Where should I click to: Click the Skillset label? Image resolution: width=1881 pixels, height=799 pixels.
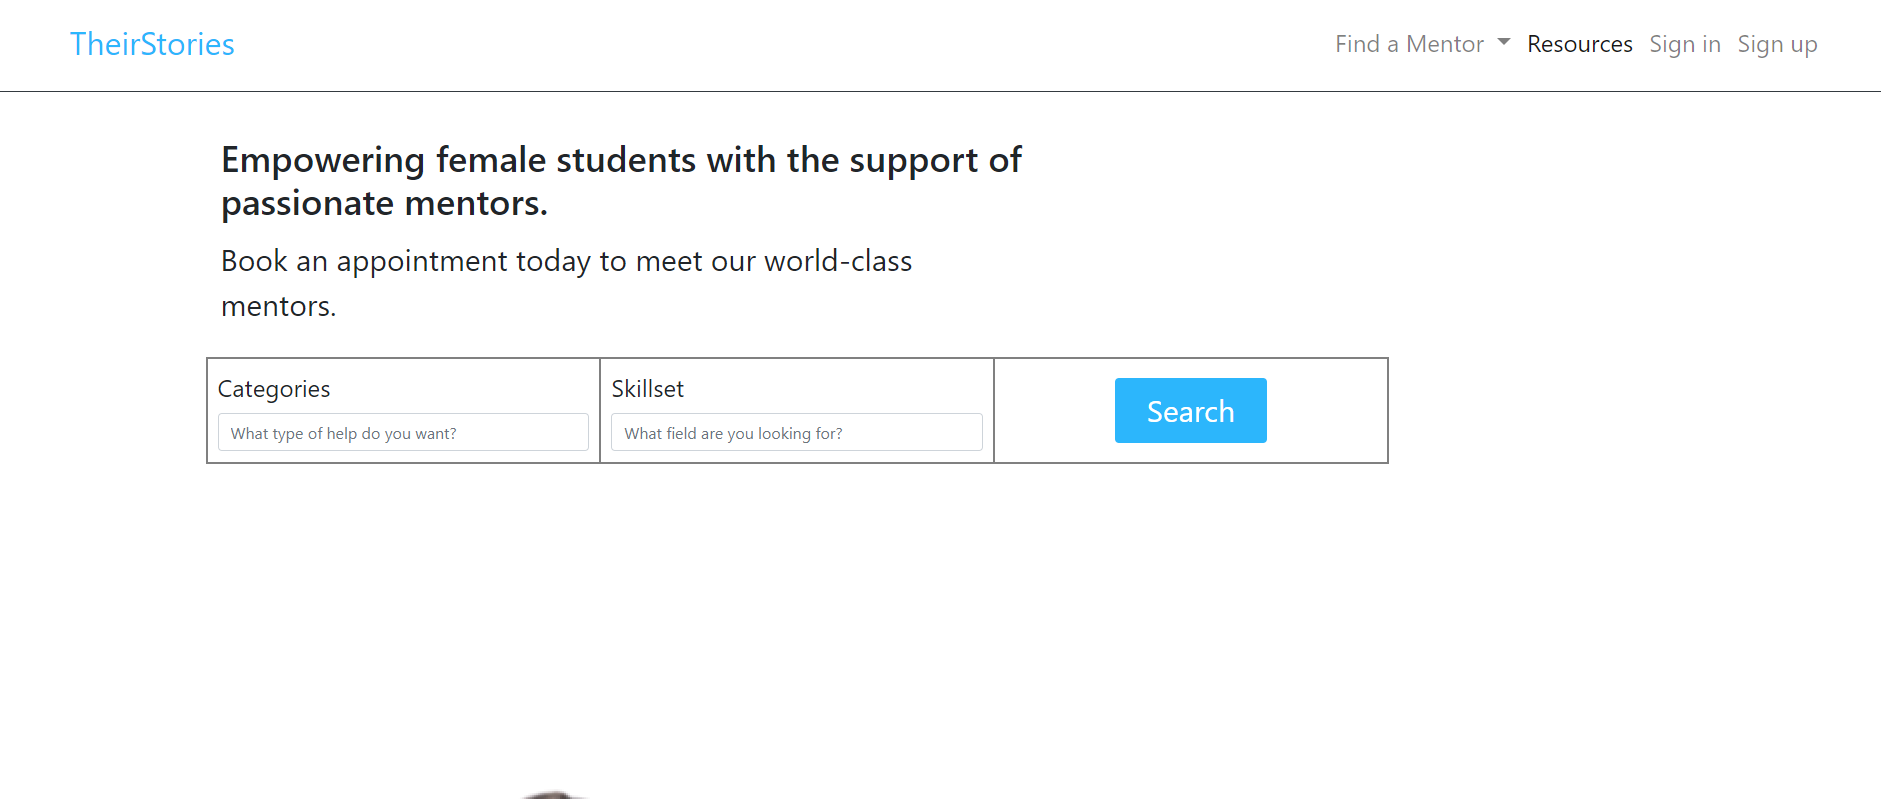(648, 389)
